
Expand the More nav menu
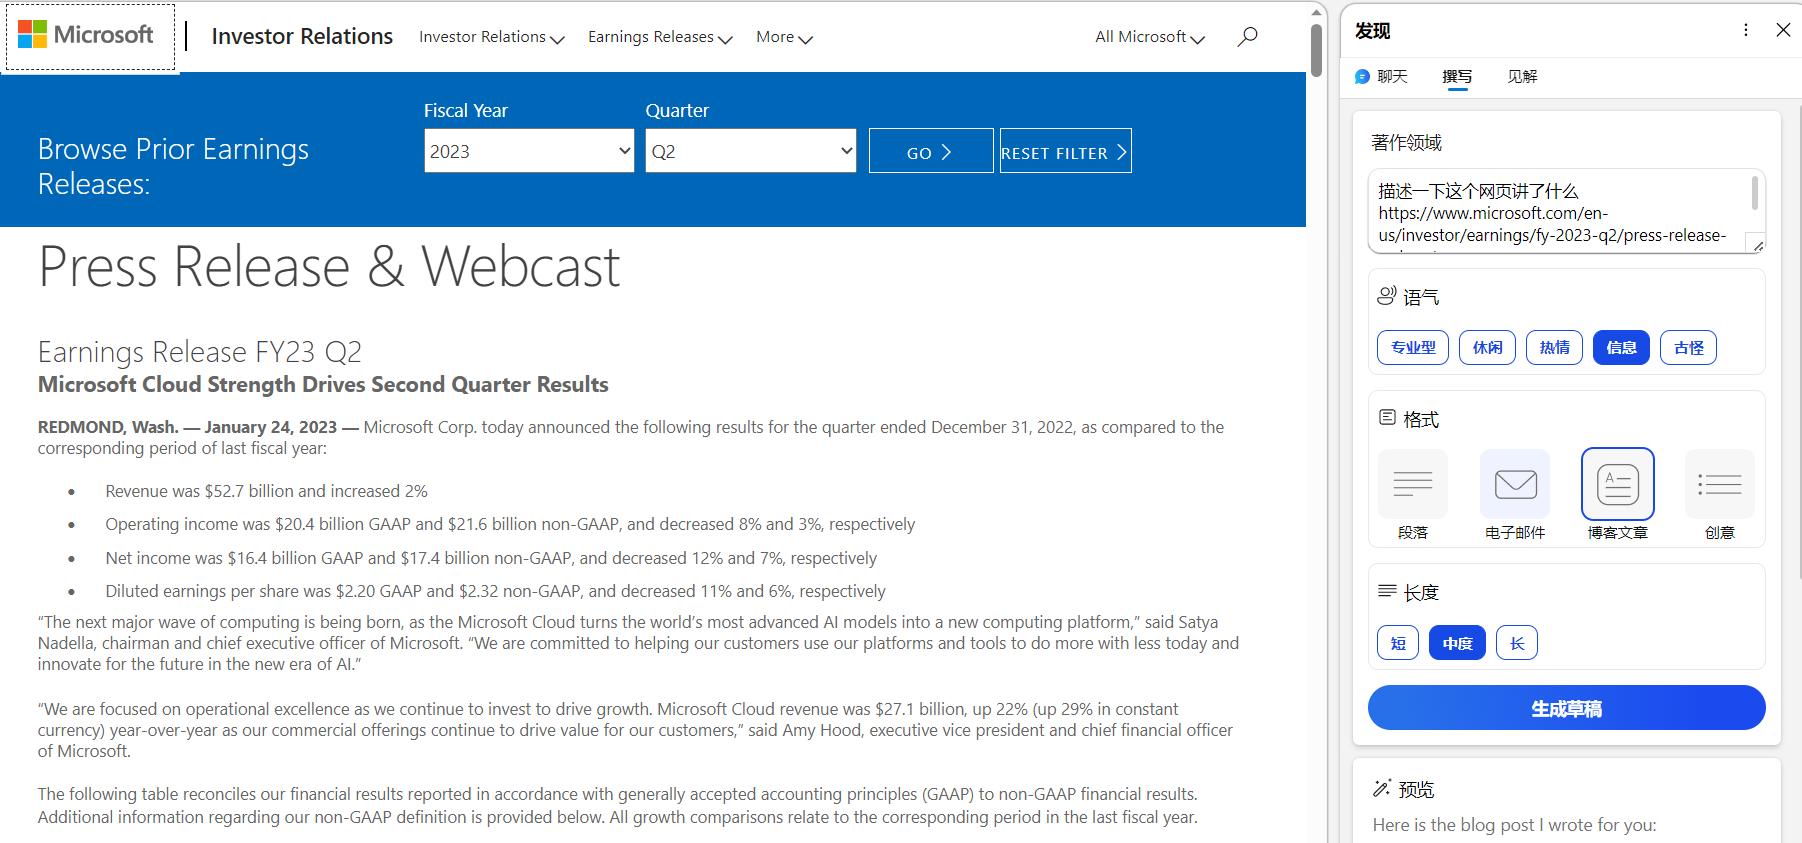[784, 37]
